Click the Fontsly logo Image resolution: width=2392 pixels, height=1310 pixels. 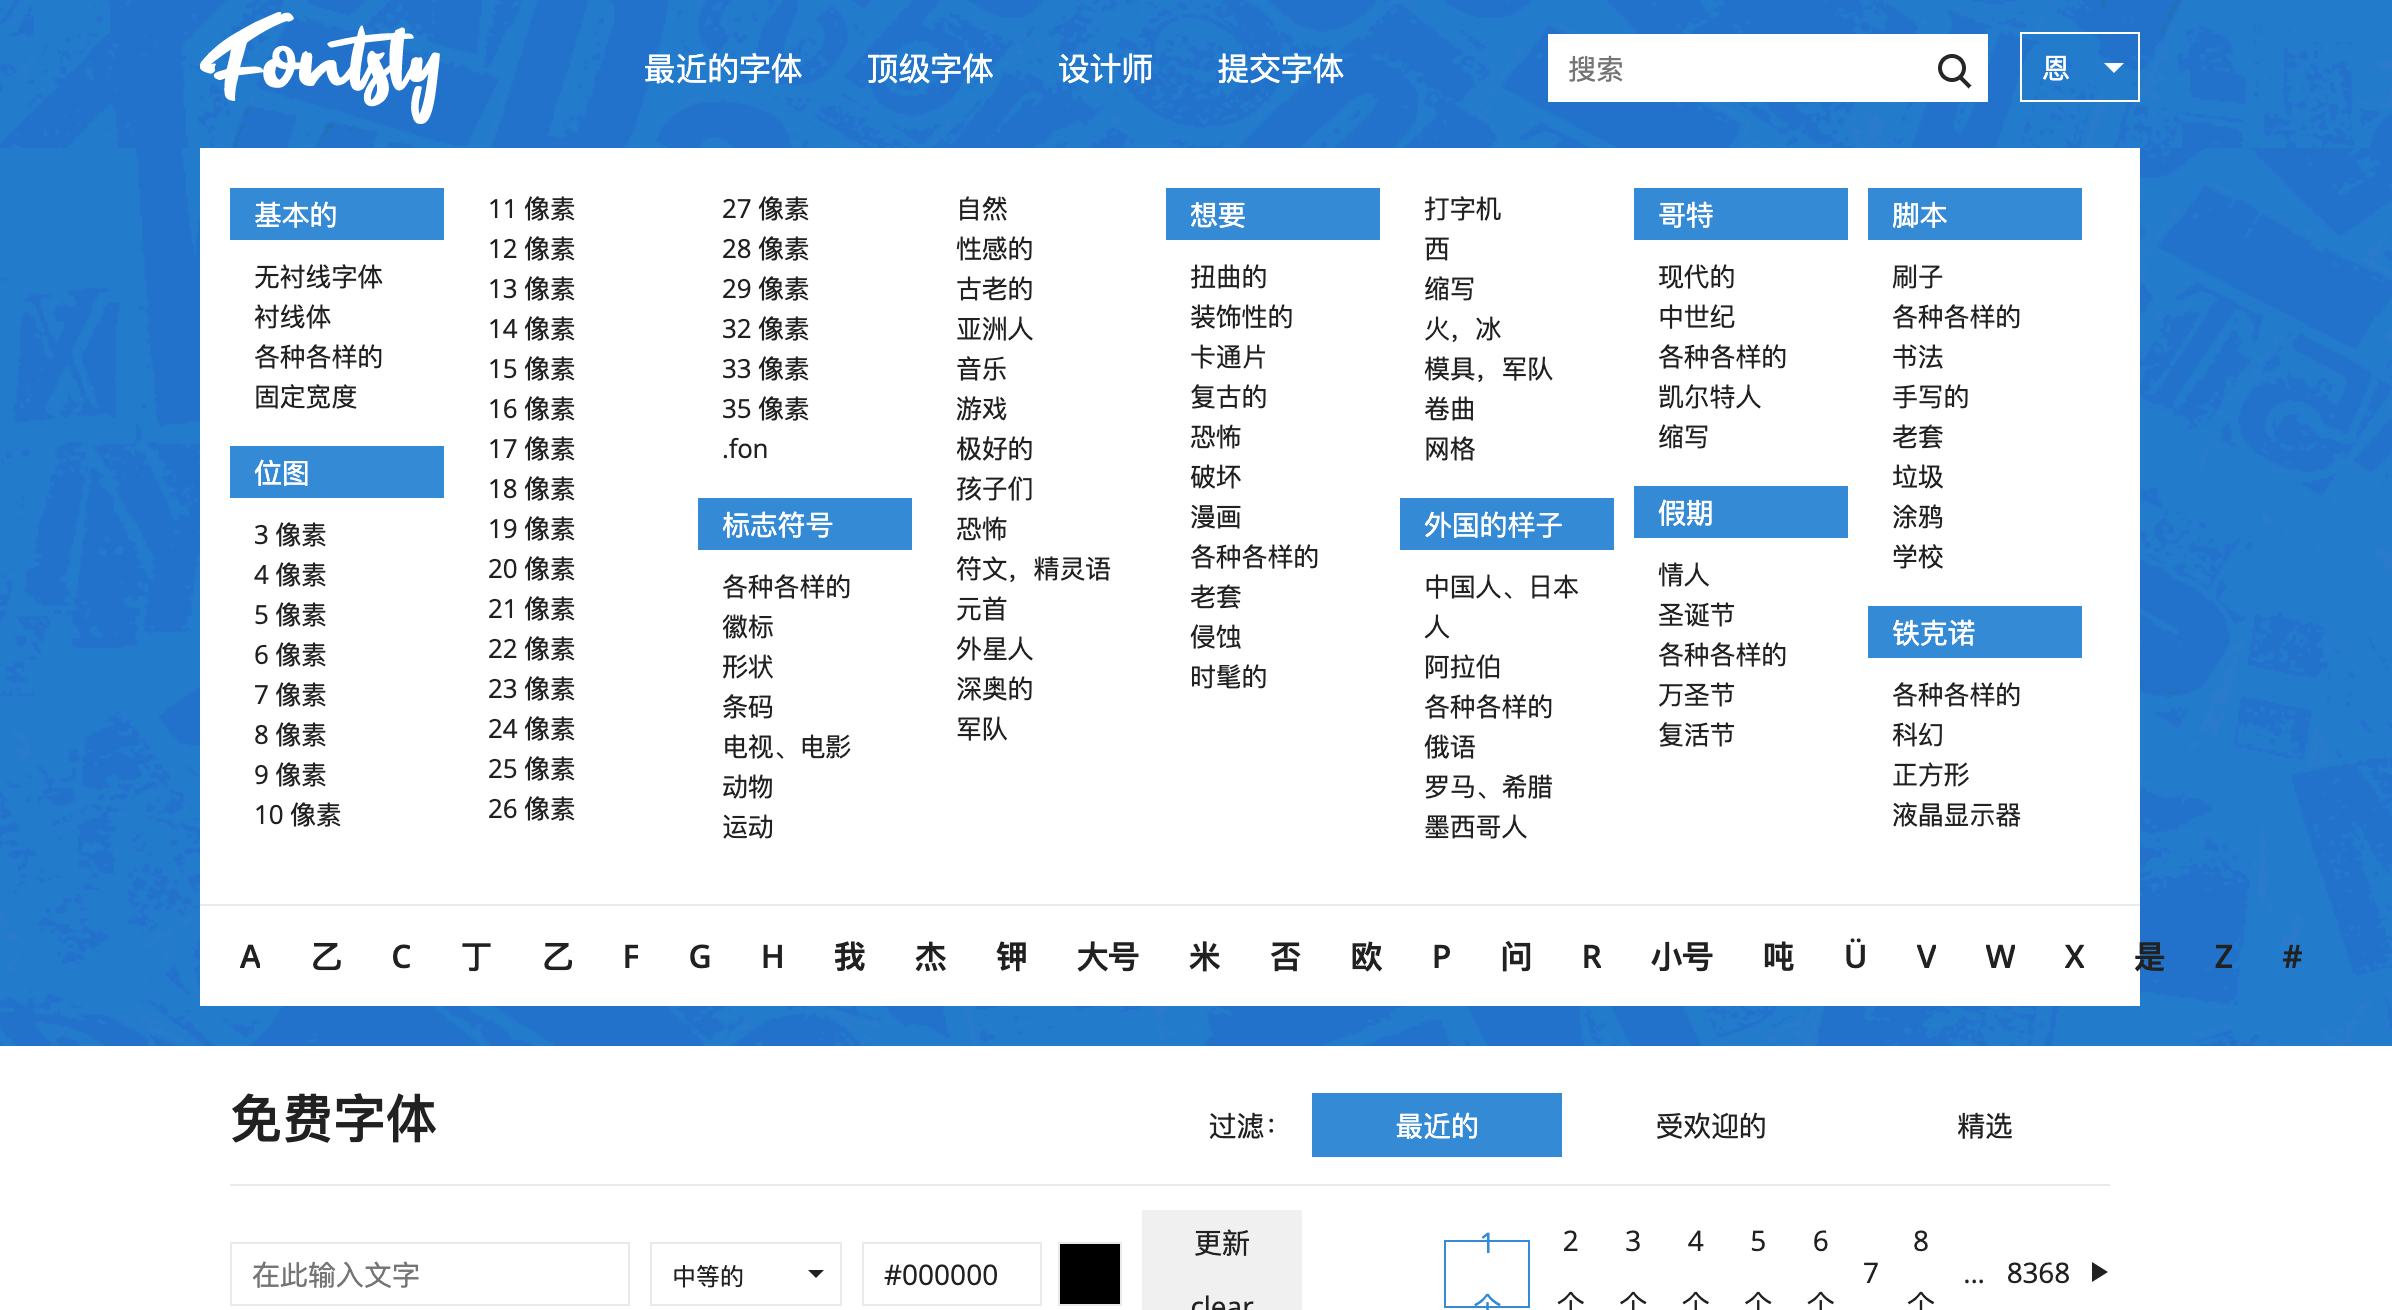[320, 67]
